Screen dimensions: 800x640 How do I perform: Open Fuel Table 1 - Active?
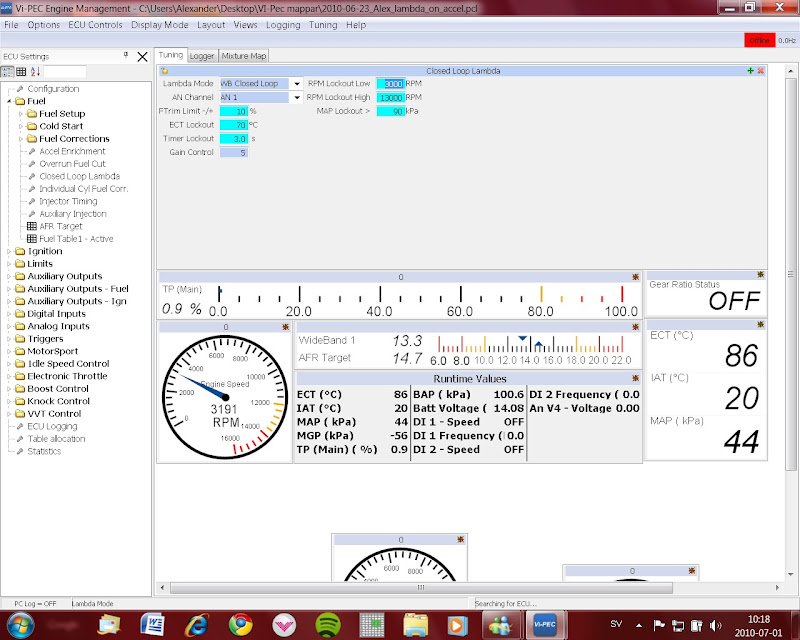coord(76,239)
